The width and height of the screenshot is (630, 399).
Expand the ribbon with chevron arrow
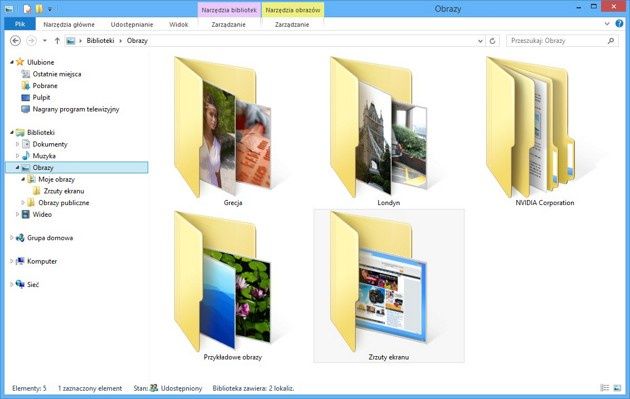[607, 24]
